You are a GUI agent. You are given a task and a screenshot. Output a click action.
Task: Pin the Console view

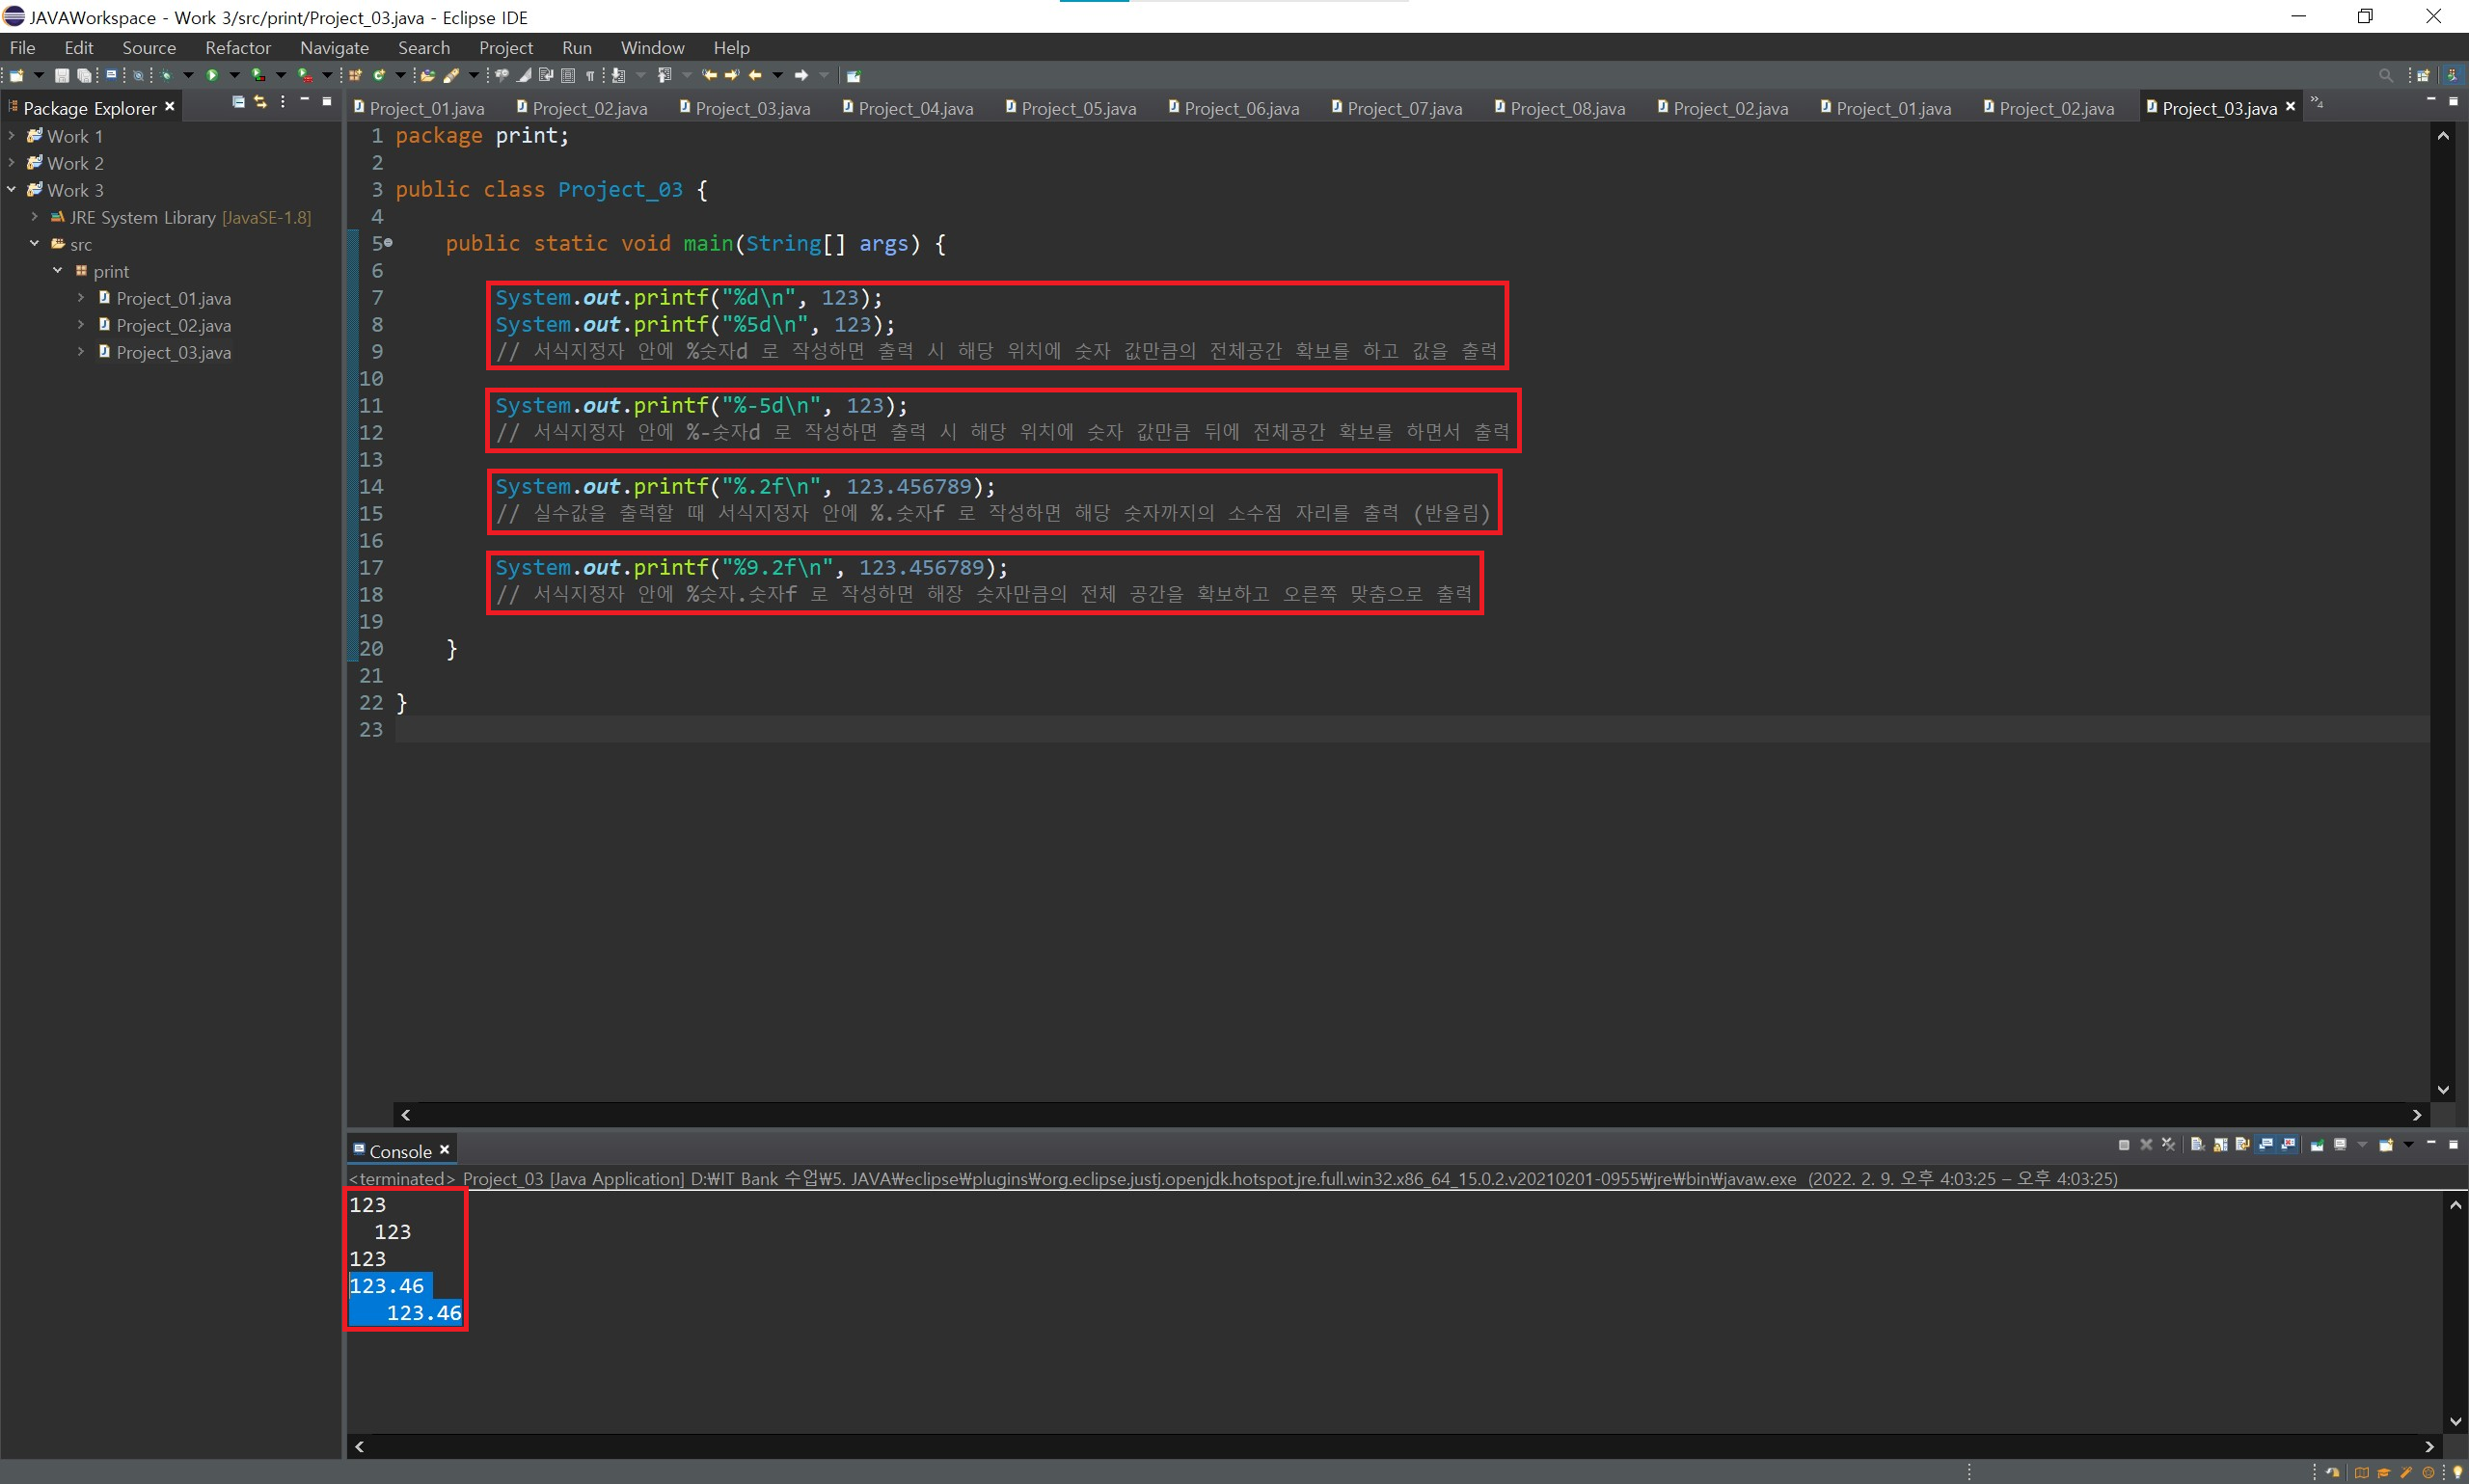2316,1145
